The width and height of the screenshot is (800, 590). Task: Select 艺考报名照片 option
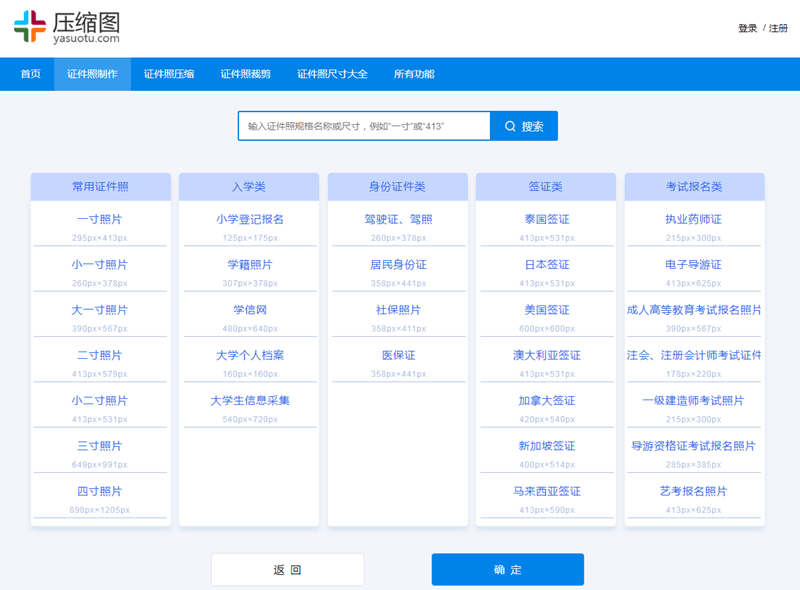pyautogui.click(x=693, y=491)
